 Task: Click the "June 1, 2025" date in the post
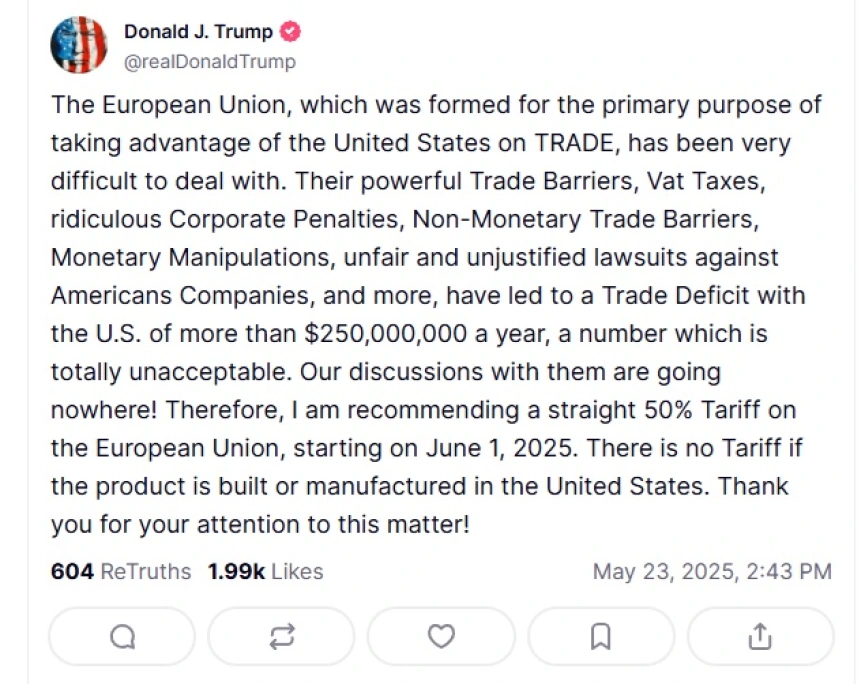coord(501,448)
